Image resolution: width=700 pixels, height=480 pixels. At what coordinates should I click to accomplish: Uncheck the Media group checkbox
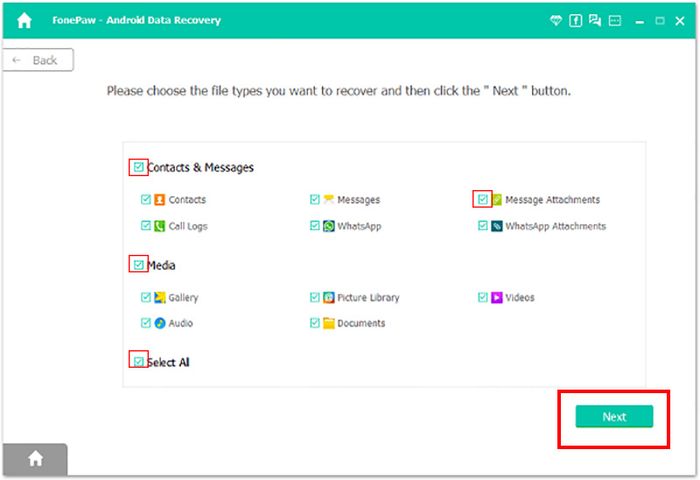138,264
